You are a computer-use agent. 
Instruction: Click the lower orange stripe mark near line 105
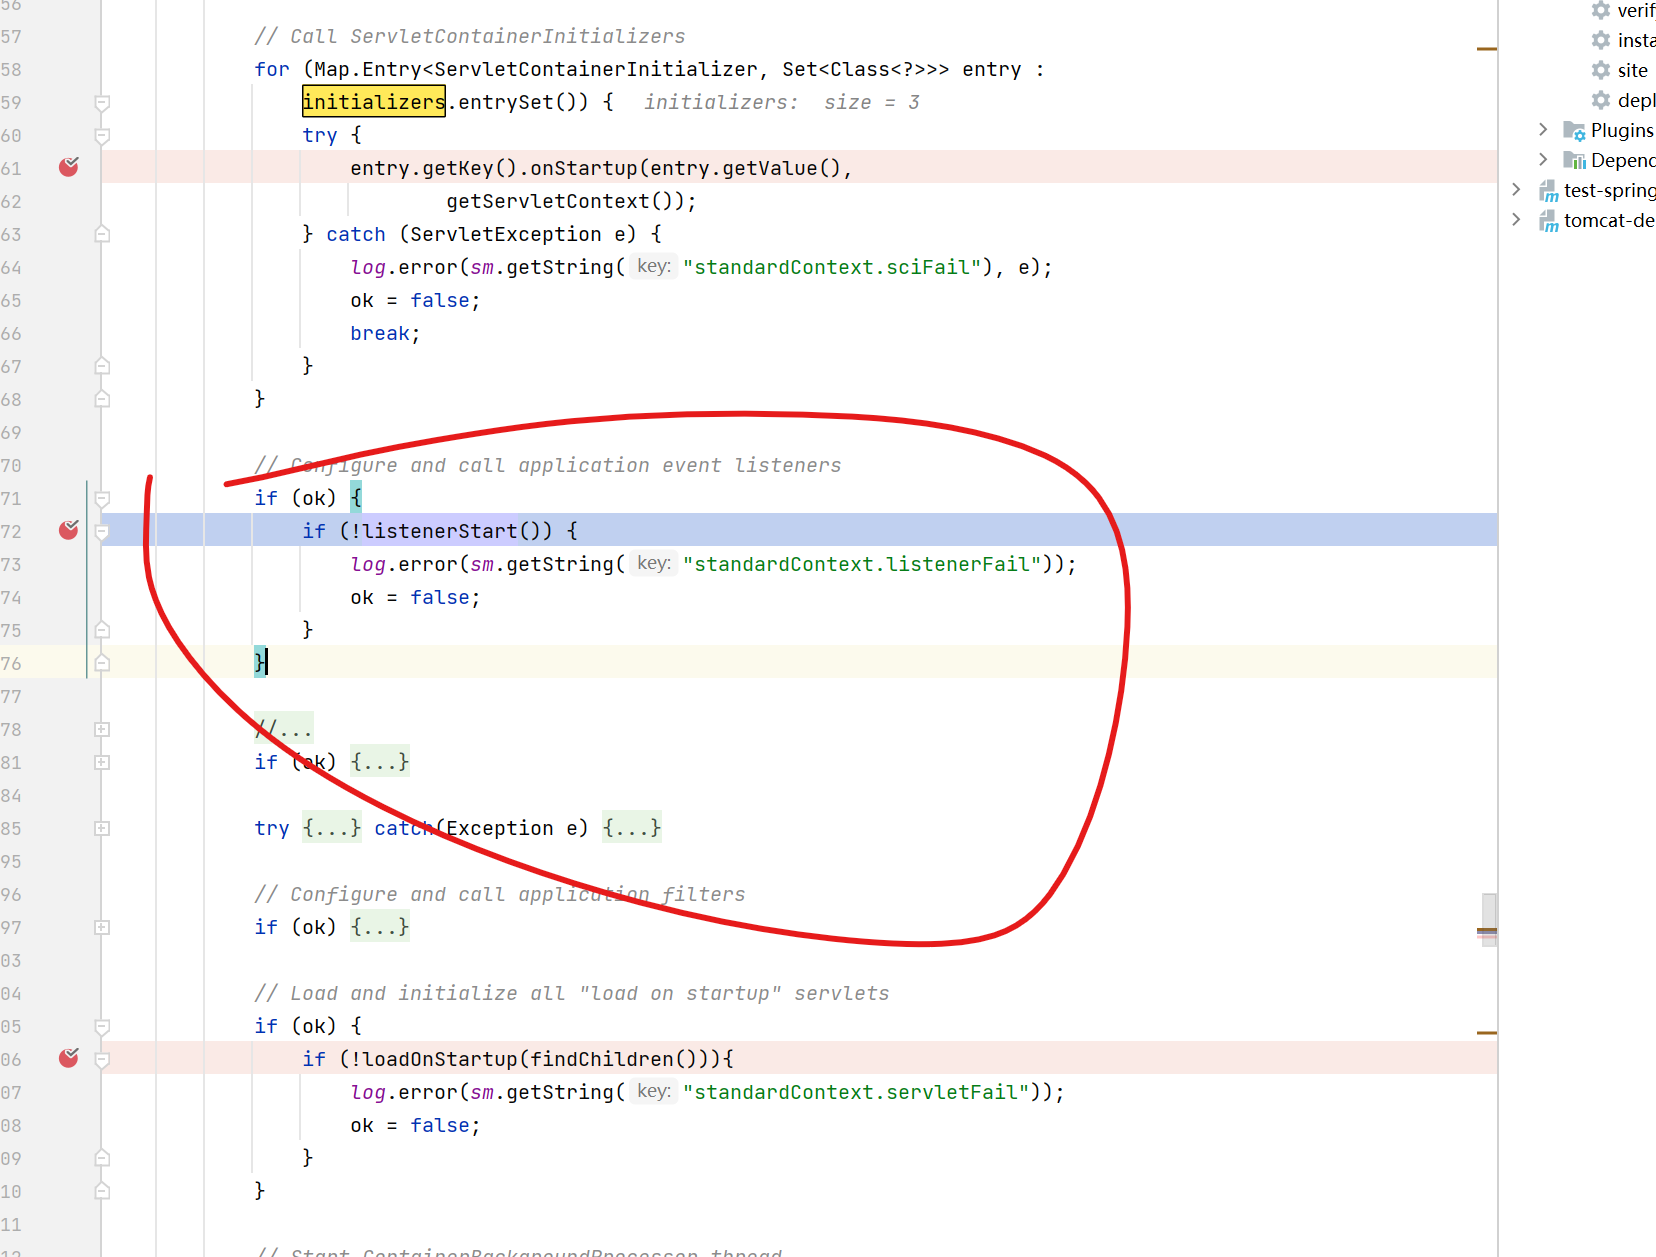[x=1487, y=1032]
